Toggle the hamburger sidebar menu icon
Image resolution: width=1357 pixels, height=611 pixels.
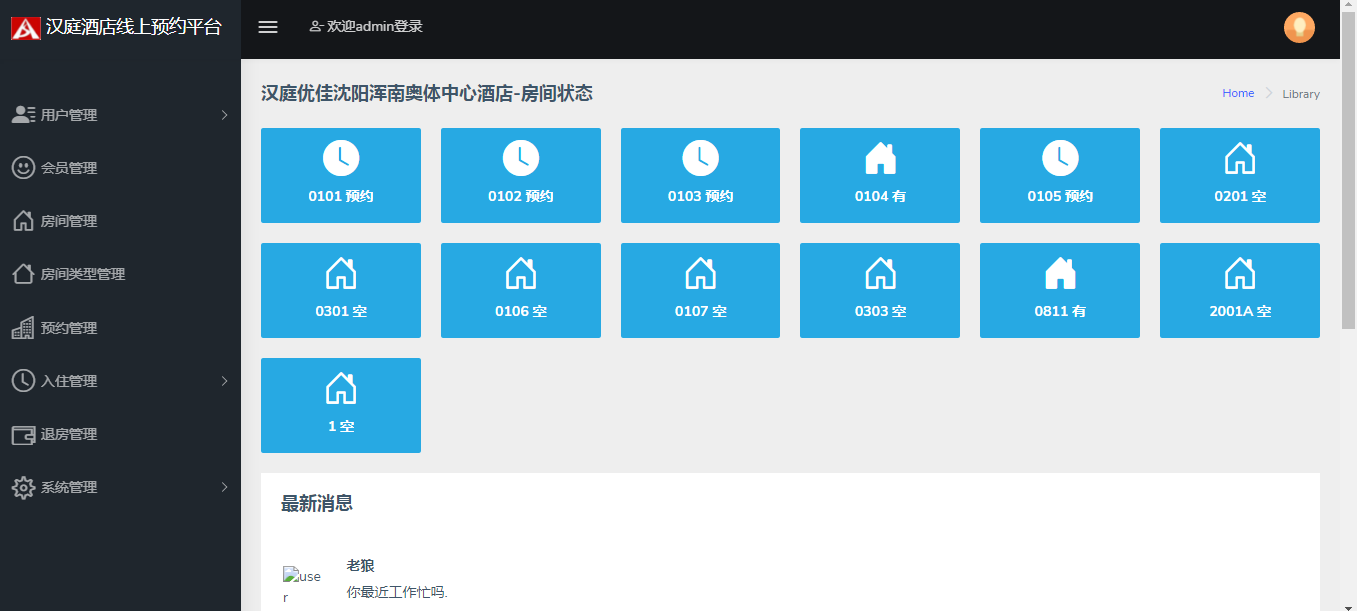click(268, 27)
